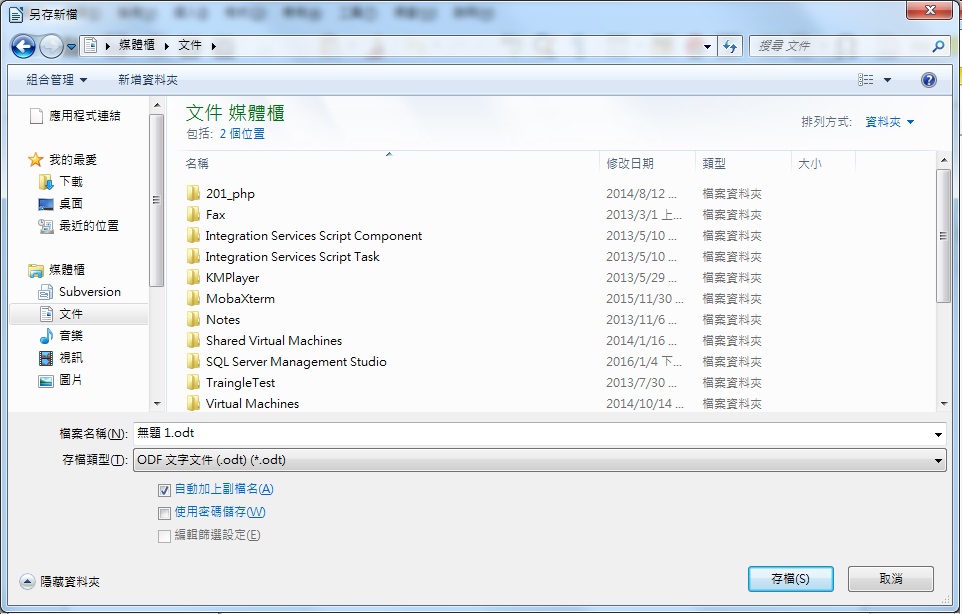The image size is (962, 614).
Task: Select the 下載 downloads folder icon
Action: tap(45, 182)
